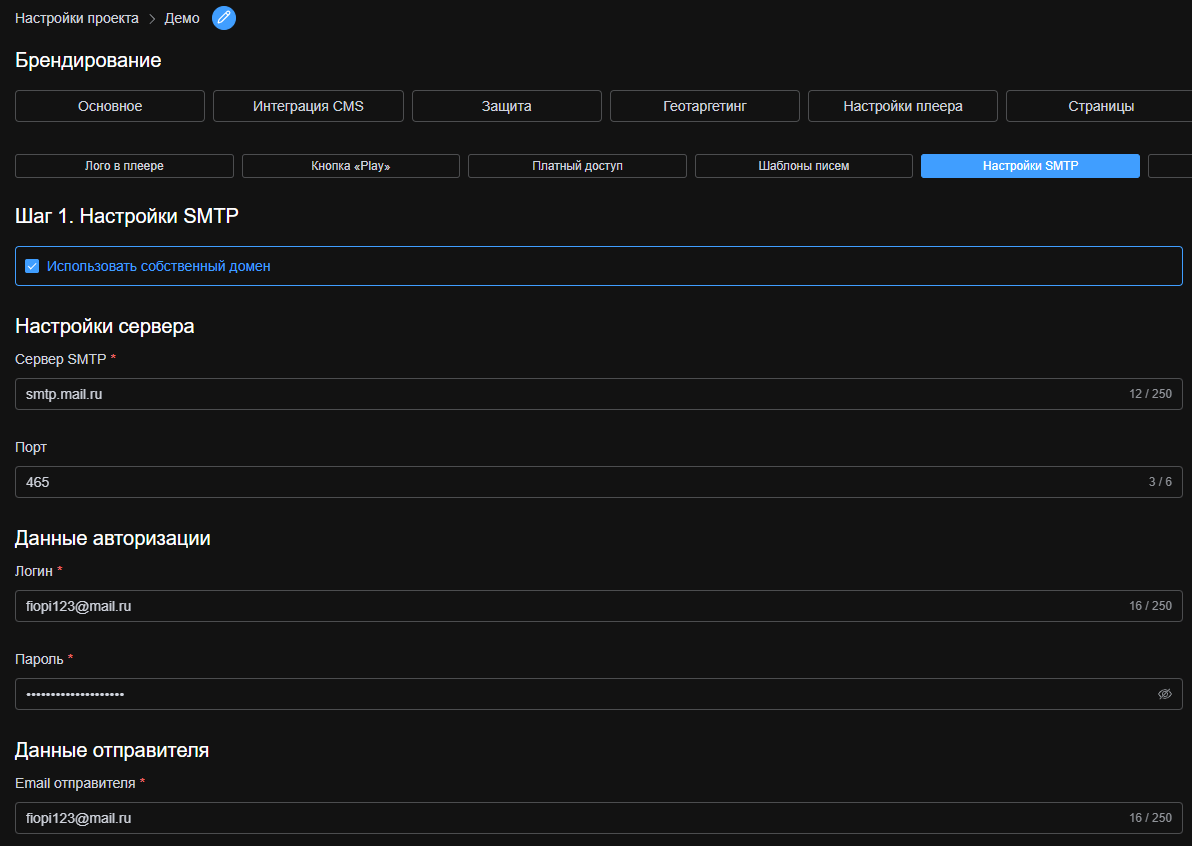Open the Кнопка «Play» sub-tab
Screen dimensions: 1192x846
350,166
